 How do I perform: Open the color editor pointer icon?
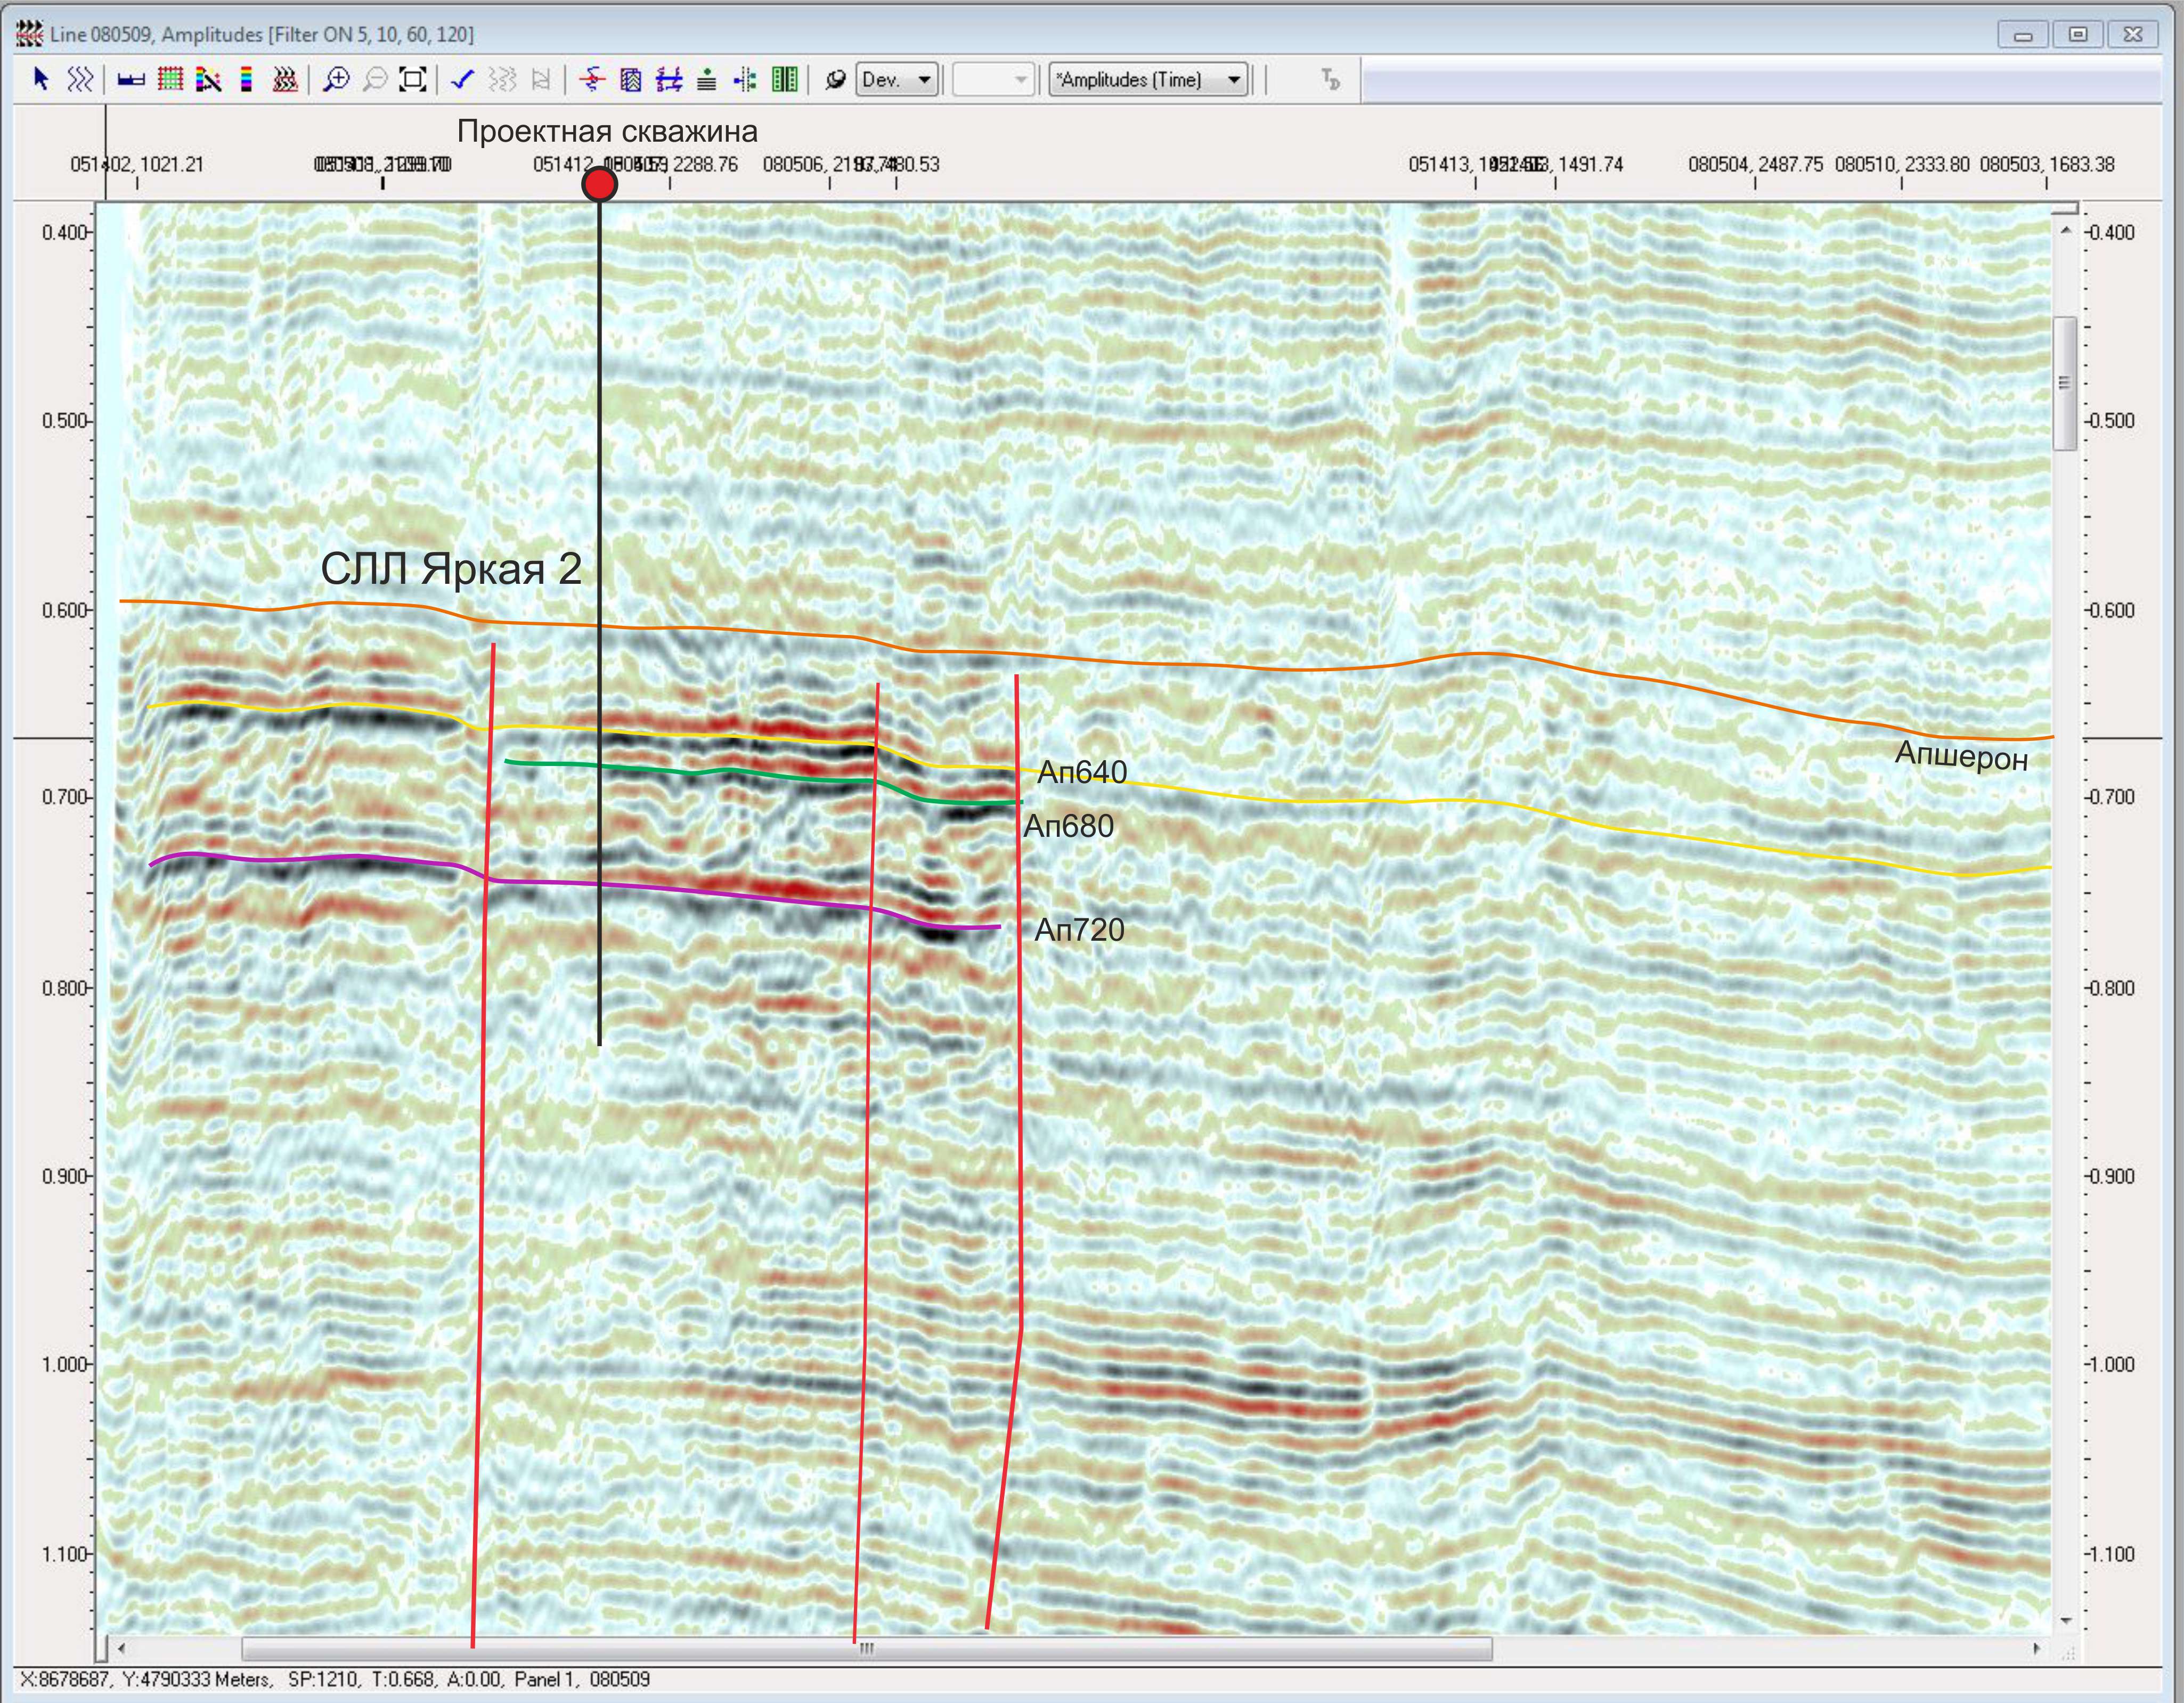click(x=208, y=79)
